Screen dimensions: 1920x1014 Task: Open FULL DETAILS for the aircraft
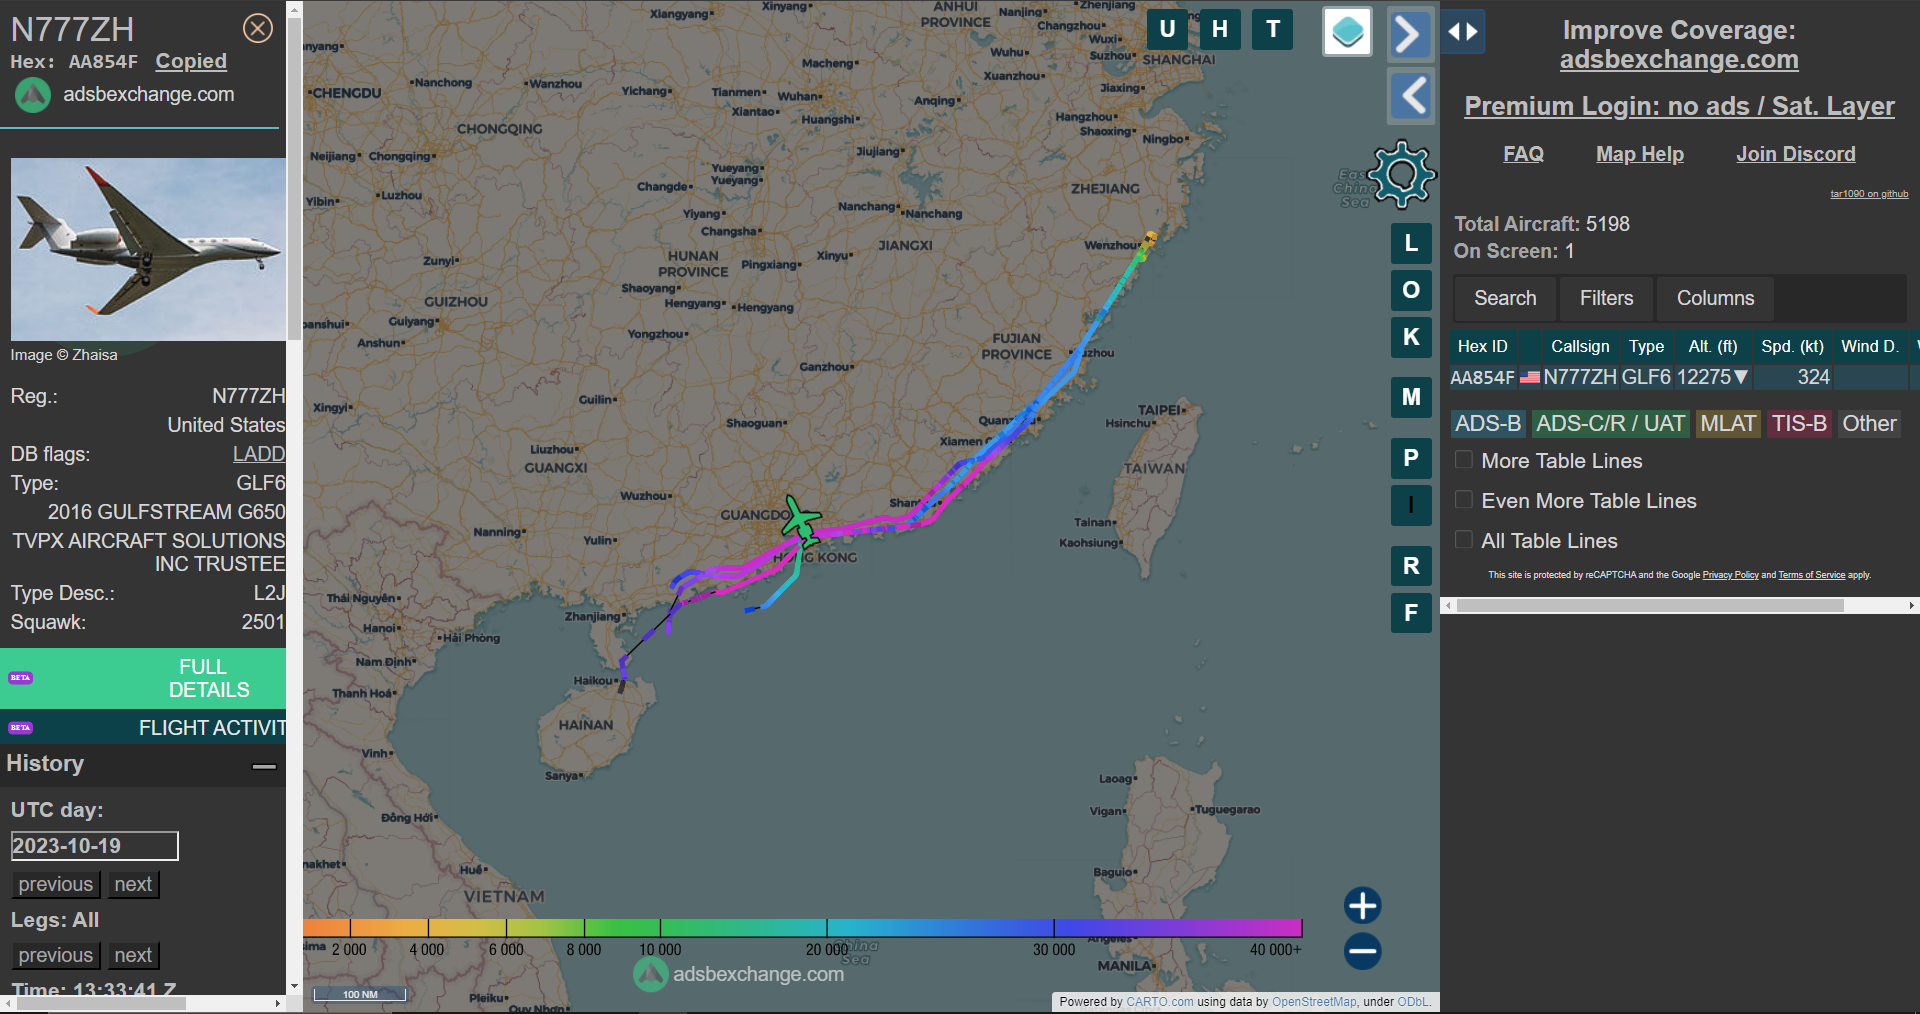(143, 678)
